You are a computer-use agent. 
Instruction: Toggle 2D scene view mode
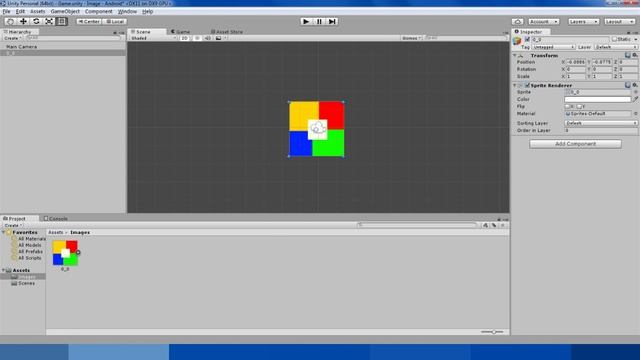point(184,38)
